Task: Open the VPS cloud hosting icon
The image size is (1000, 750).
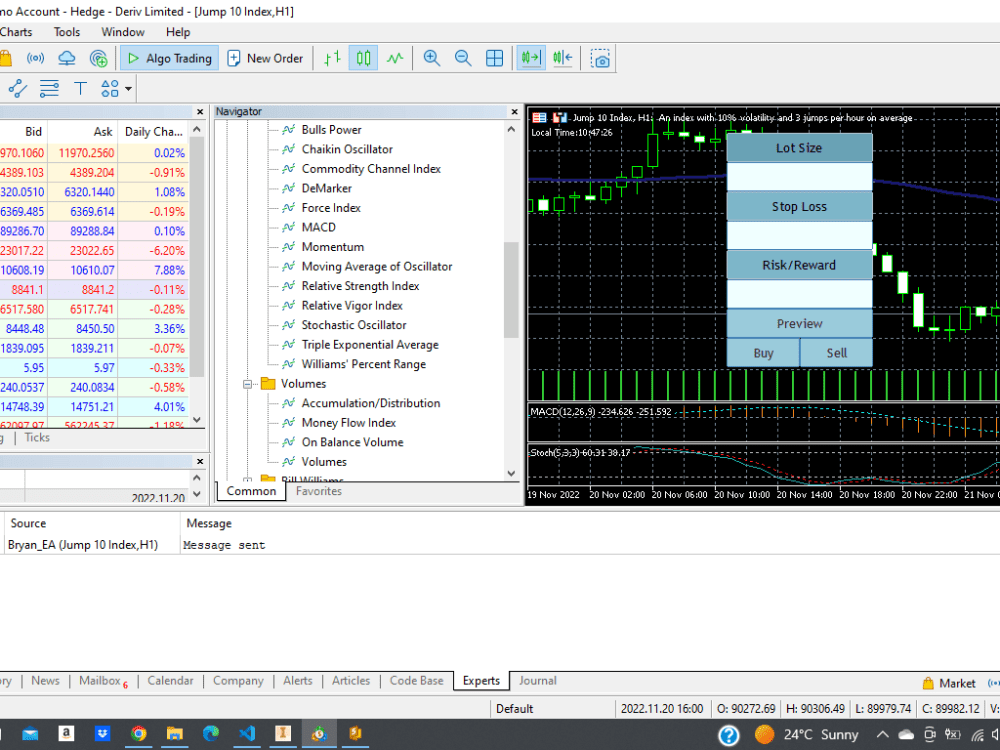Action: tap(67, 58)
